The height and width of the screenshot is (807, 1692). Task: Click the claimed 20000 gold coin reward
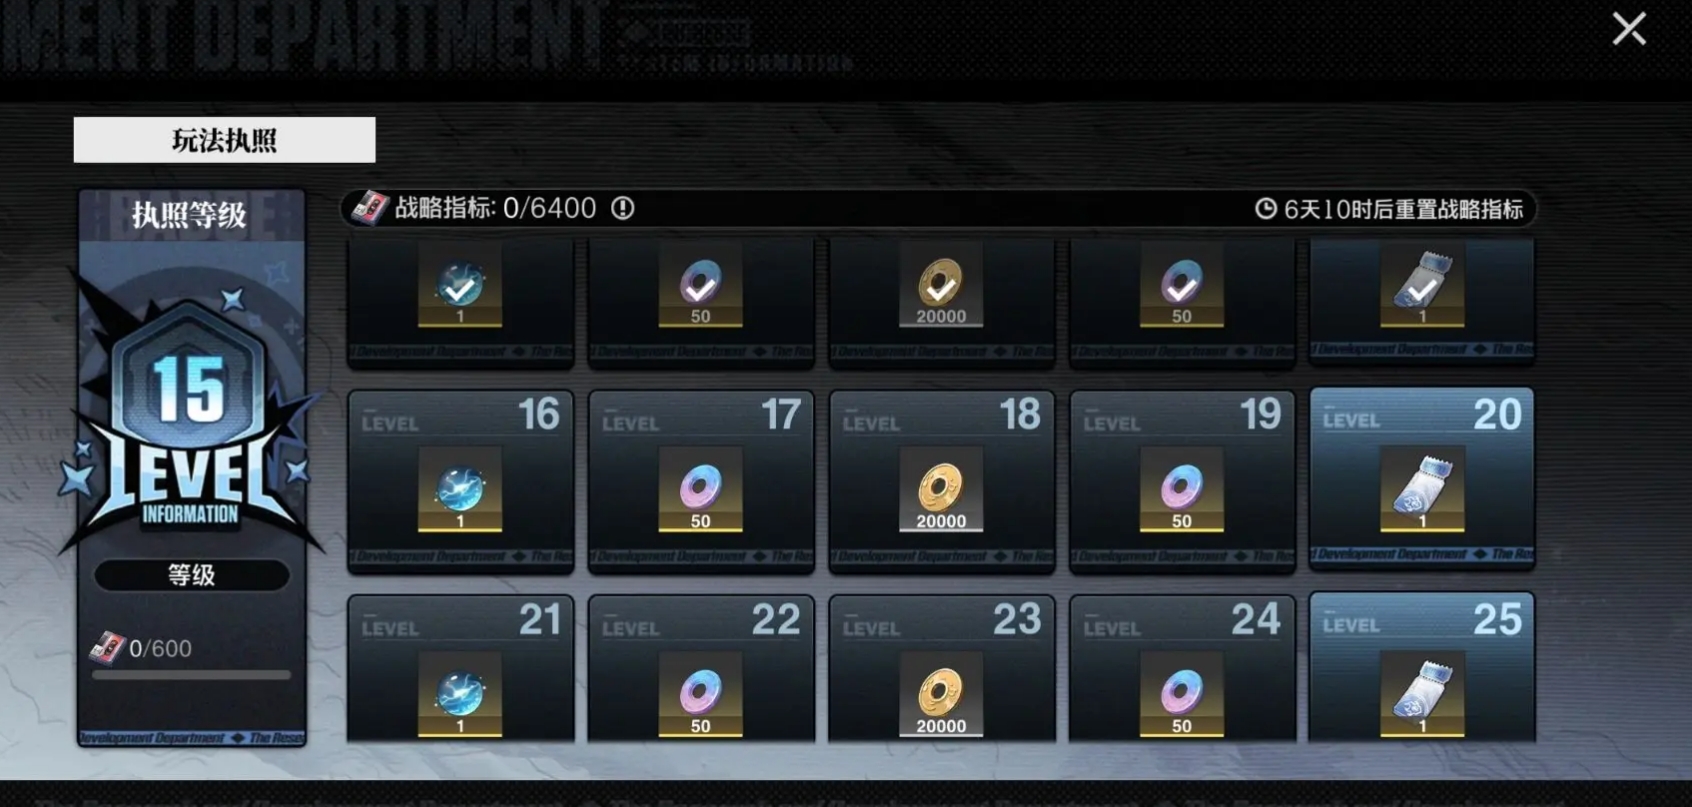click(x=941, y=285)
